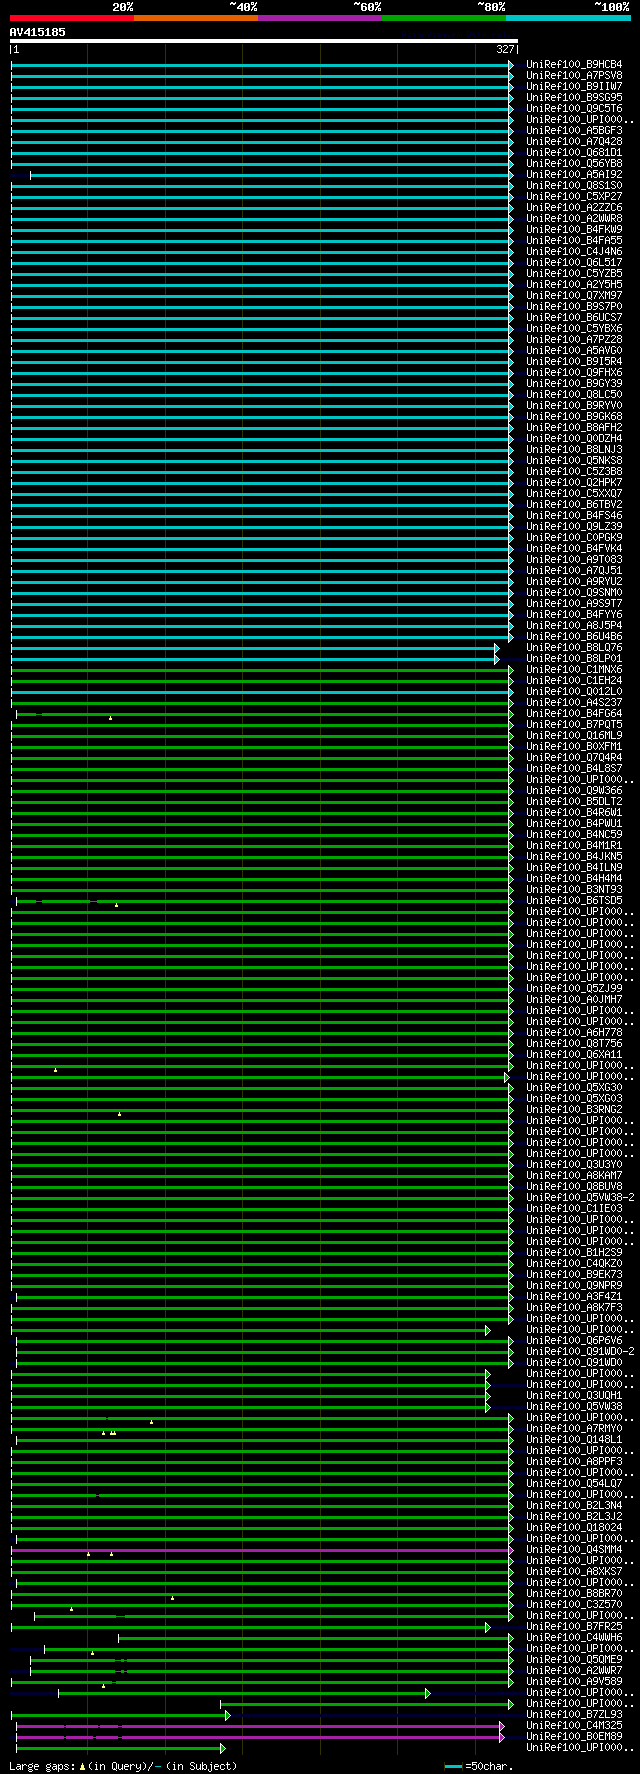The width and height of the screenshot is (640, 1774).
Task: Select the UniRef100_A9T083 label
Action: coord(574,560)
